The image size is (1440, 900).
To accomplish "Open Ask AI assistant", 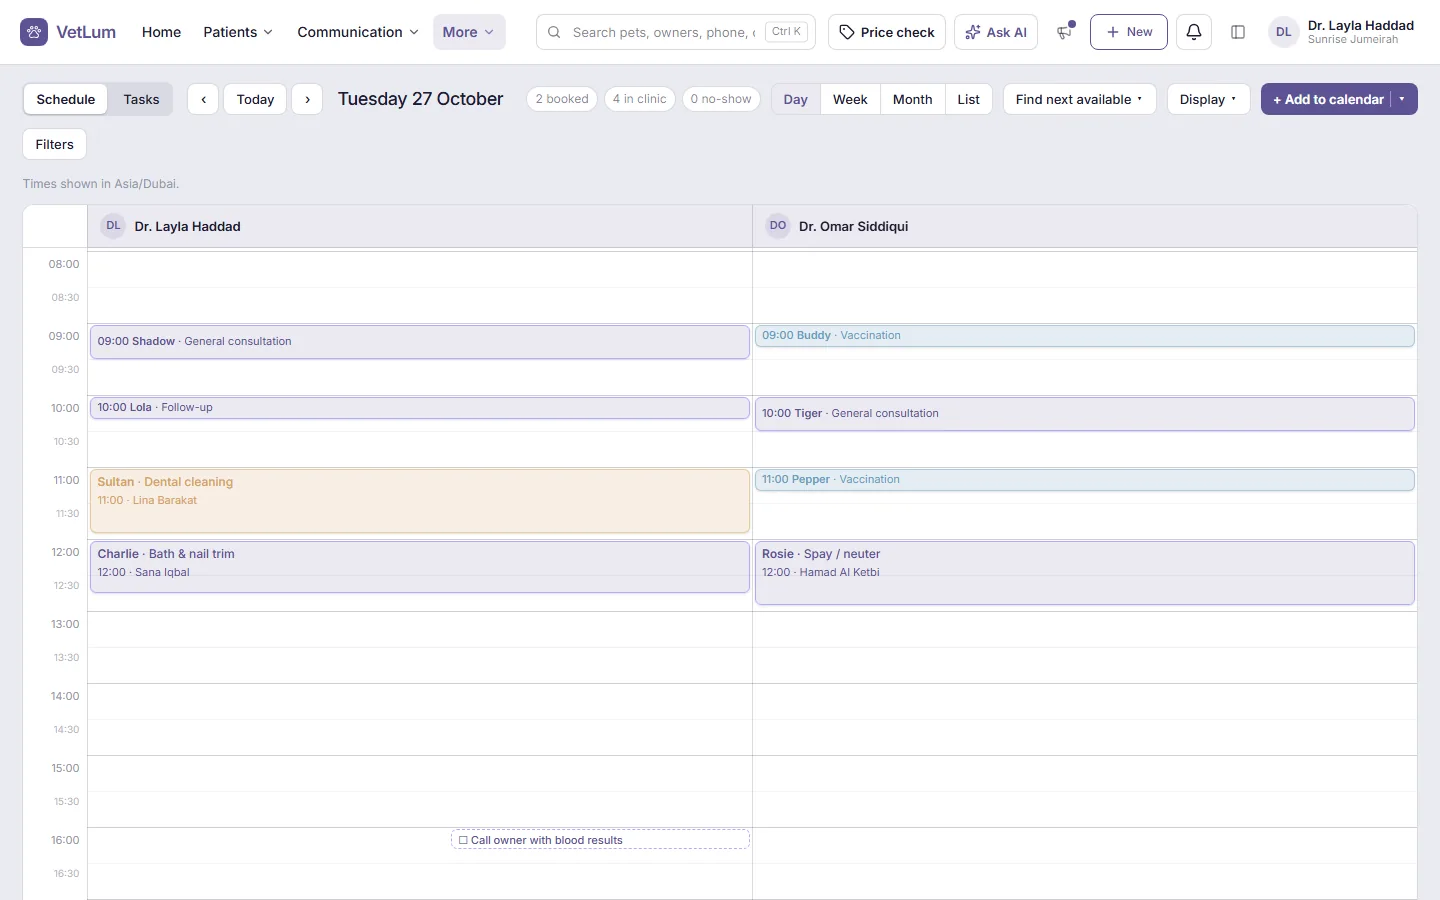I will 996,32.
